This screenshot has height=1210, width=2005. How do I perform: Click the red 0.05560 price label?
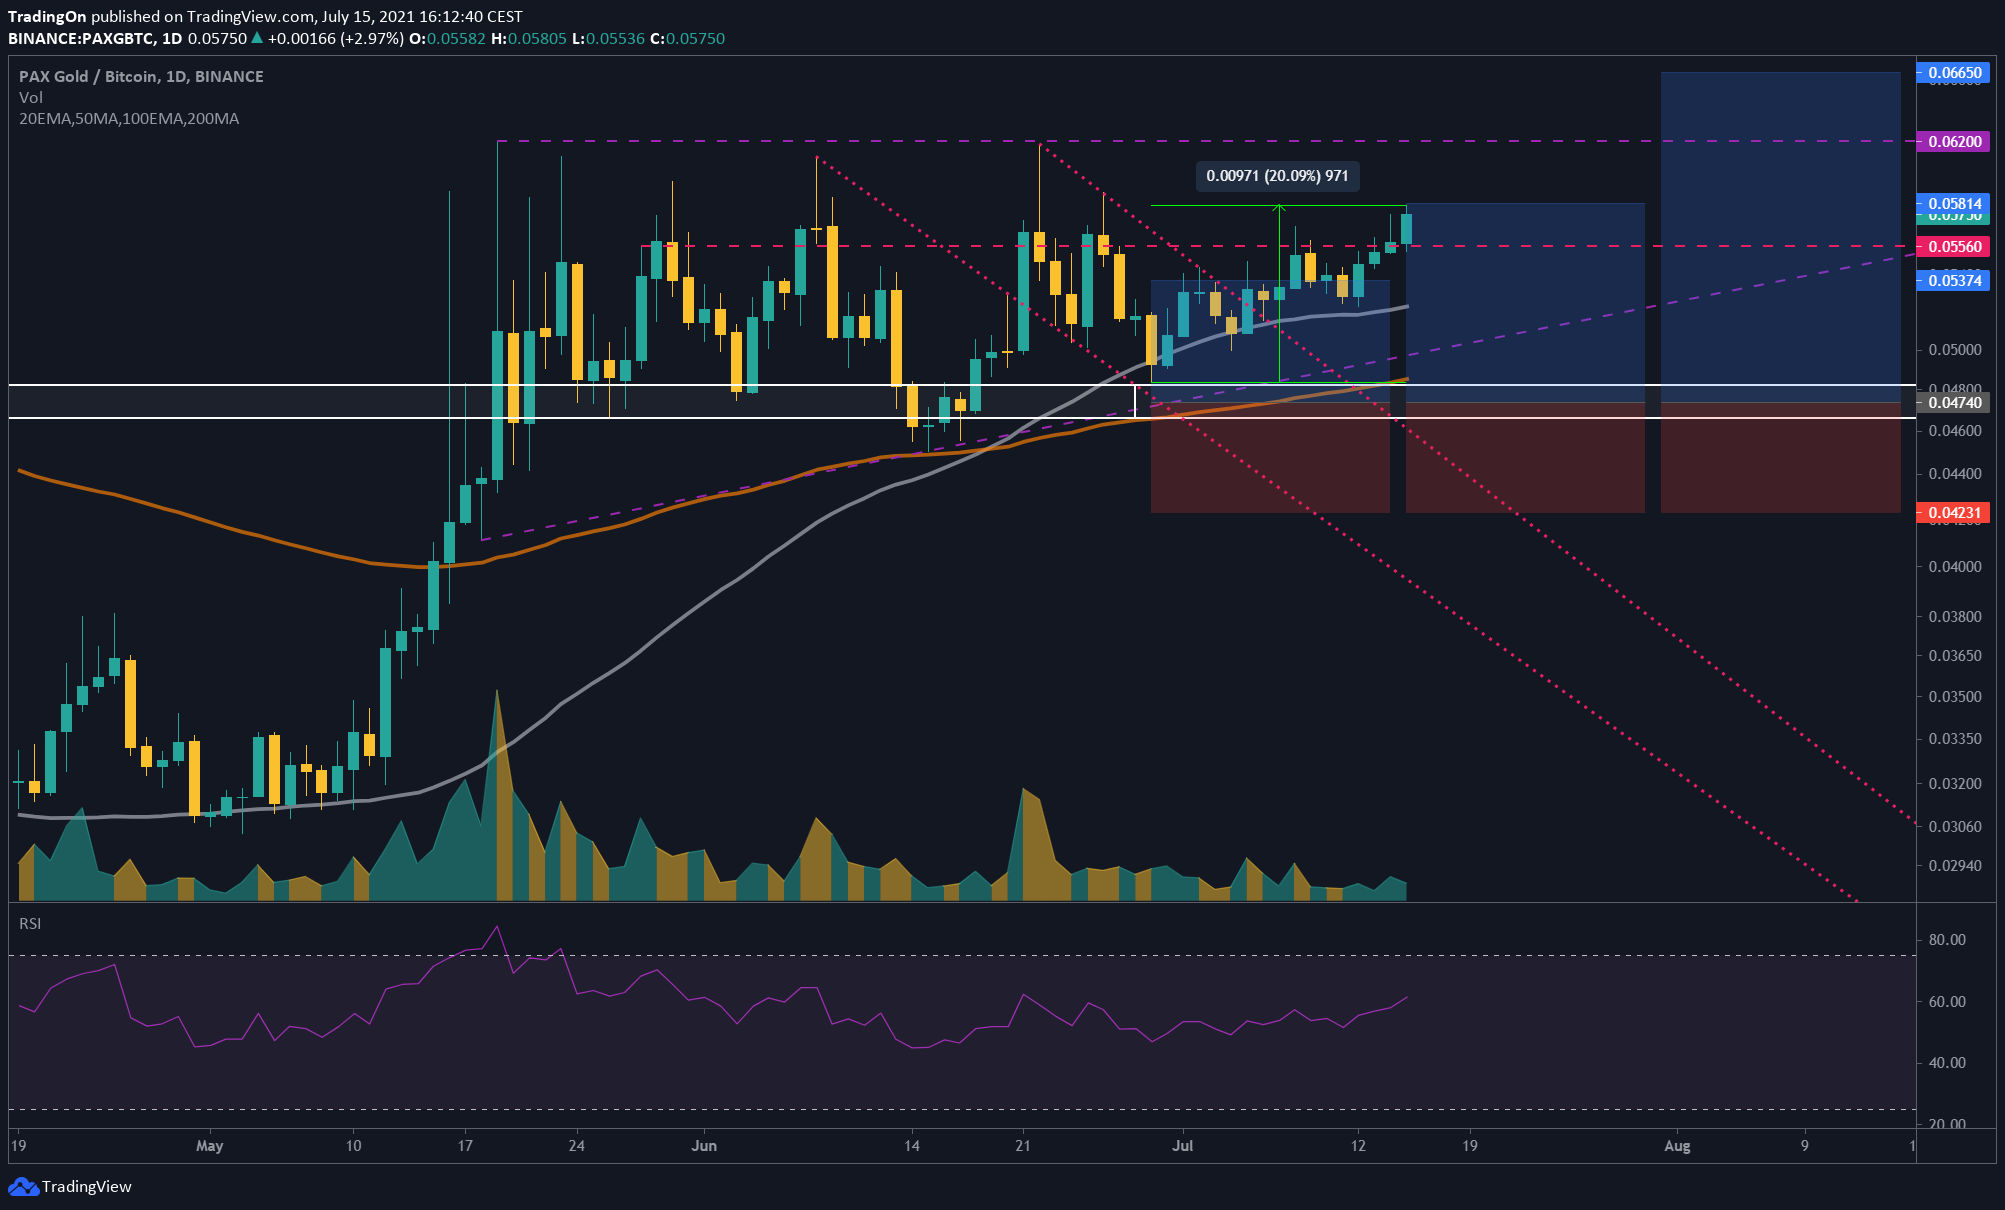point(1953,247)
